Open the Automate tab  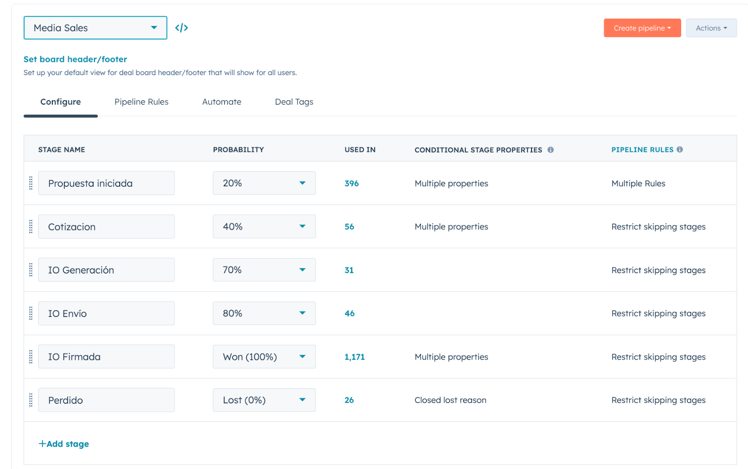coord(221,102)
